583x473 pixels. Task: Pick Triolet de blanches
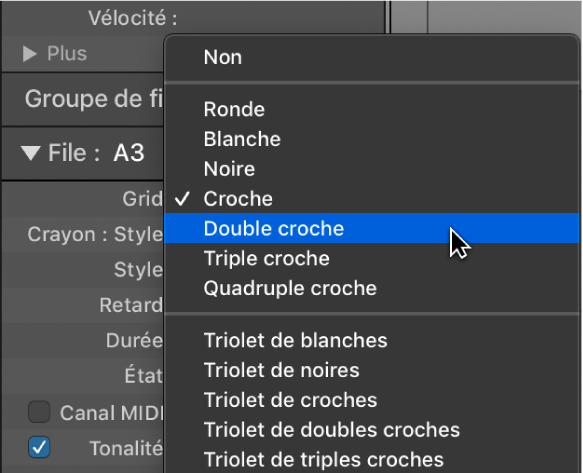click(372, 340)
